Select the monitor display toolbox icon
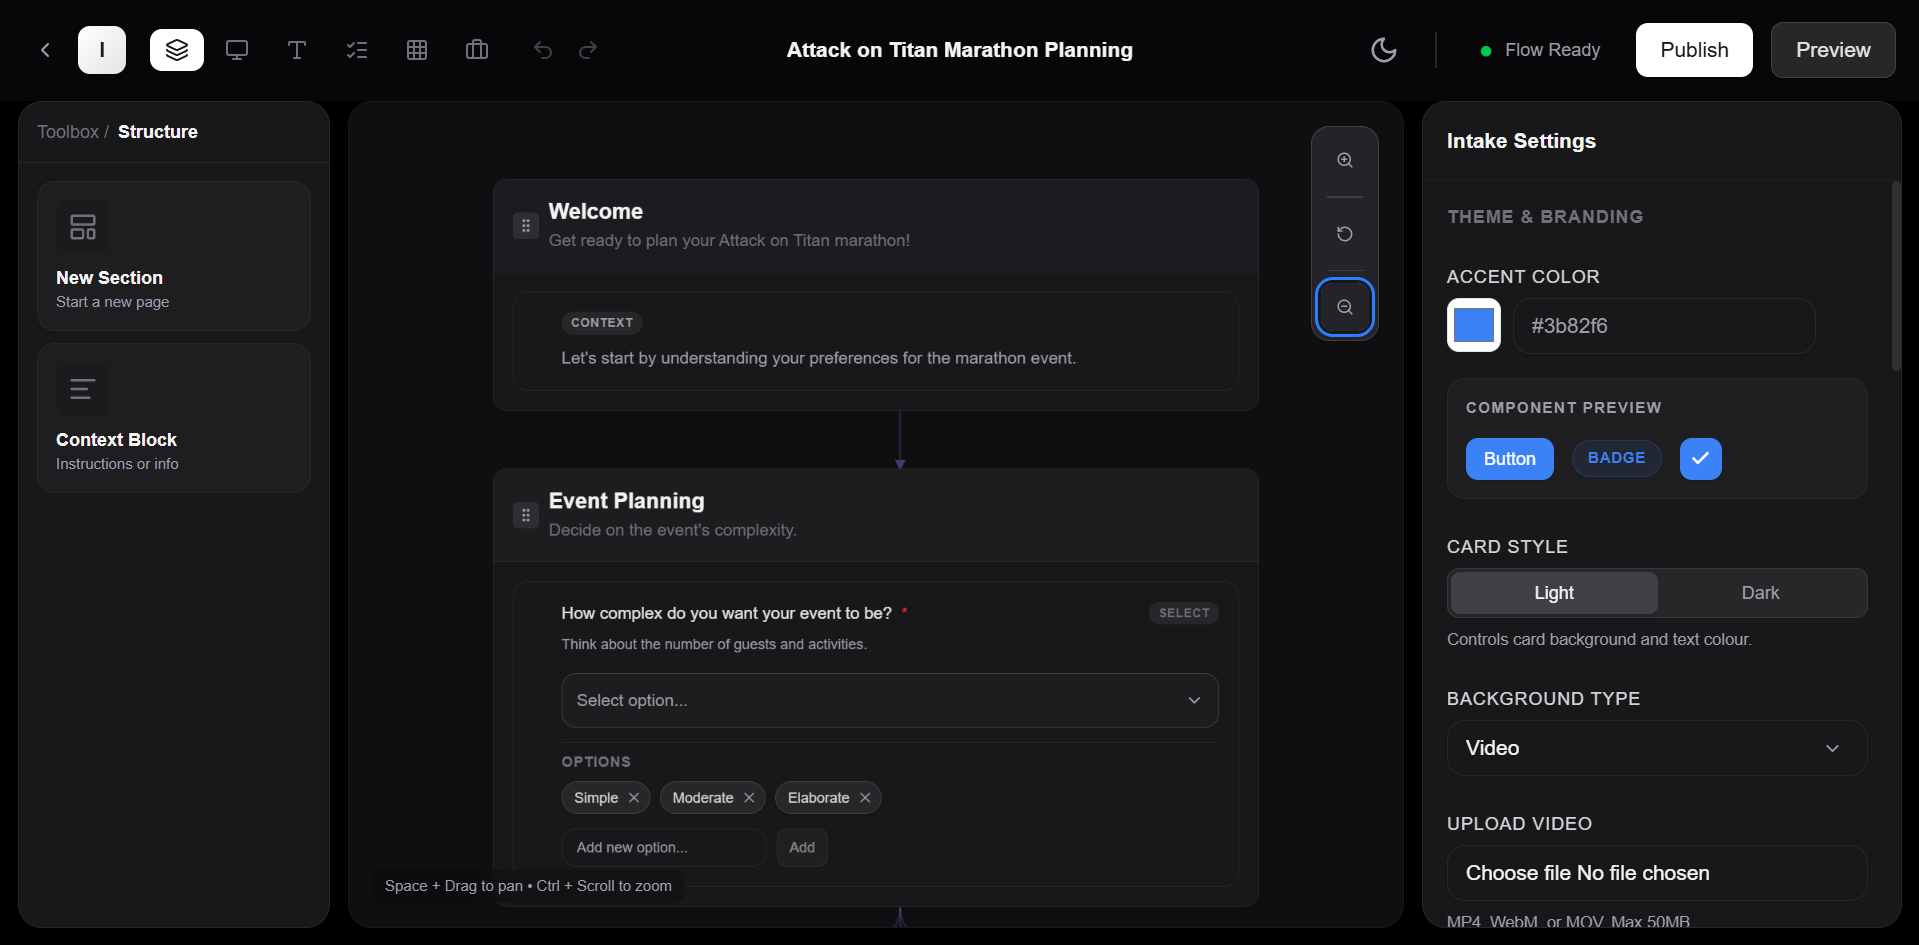This screenshot has height=945, width=1919. [x=237, y=50]
